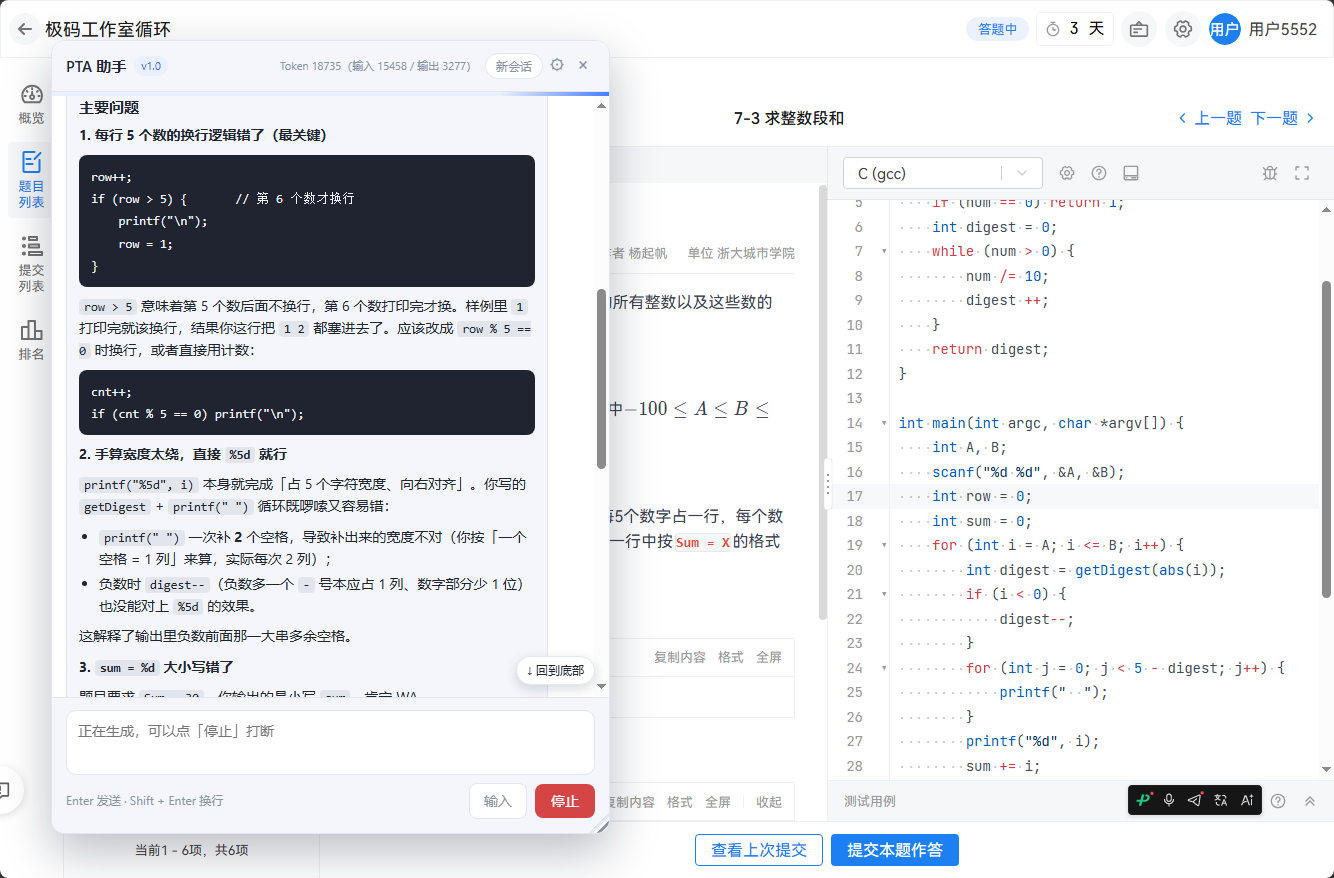1334x878 pixels.
Task: Click the bug debug icon
Action: [x=1270, y=173]
